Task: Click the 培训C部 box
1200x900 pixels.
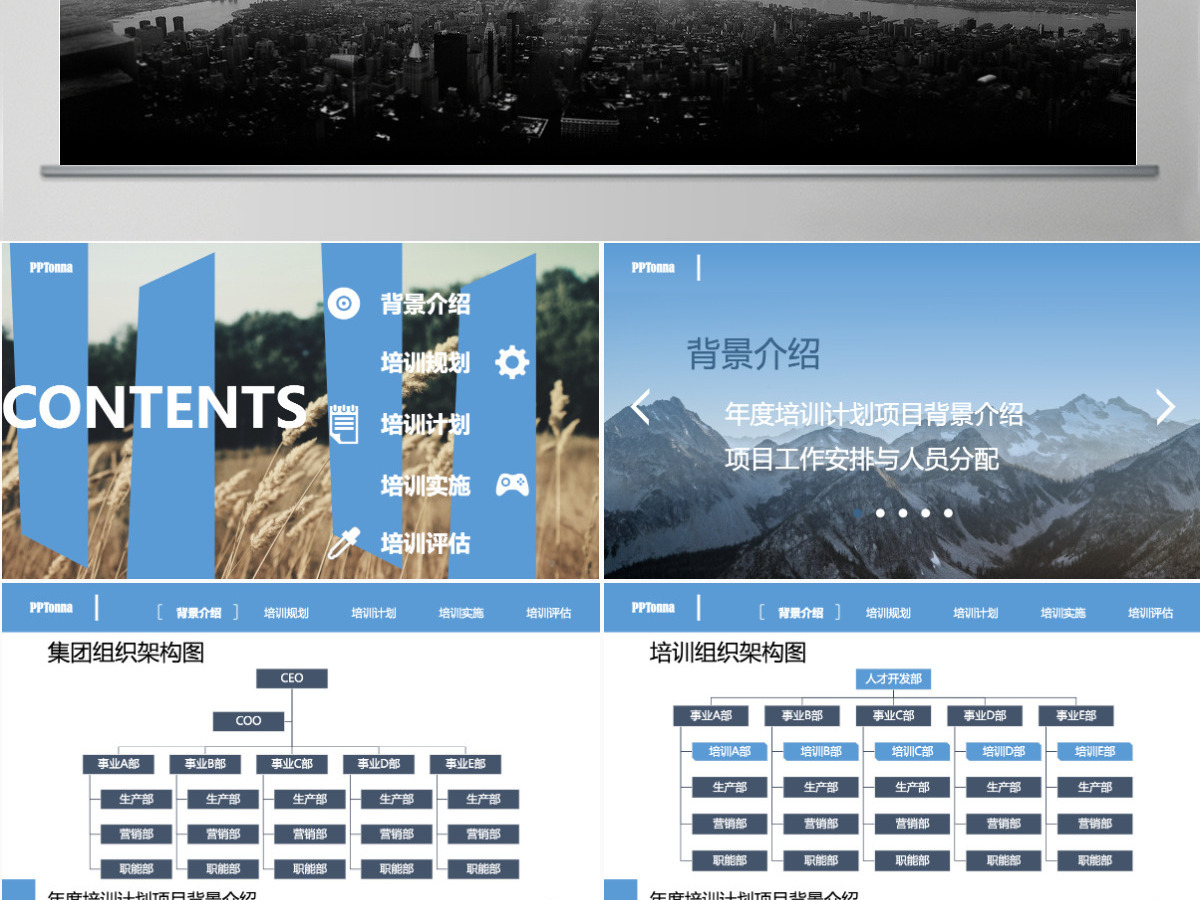Action: point(912,752)
